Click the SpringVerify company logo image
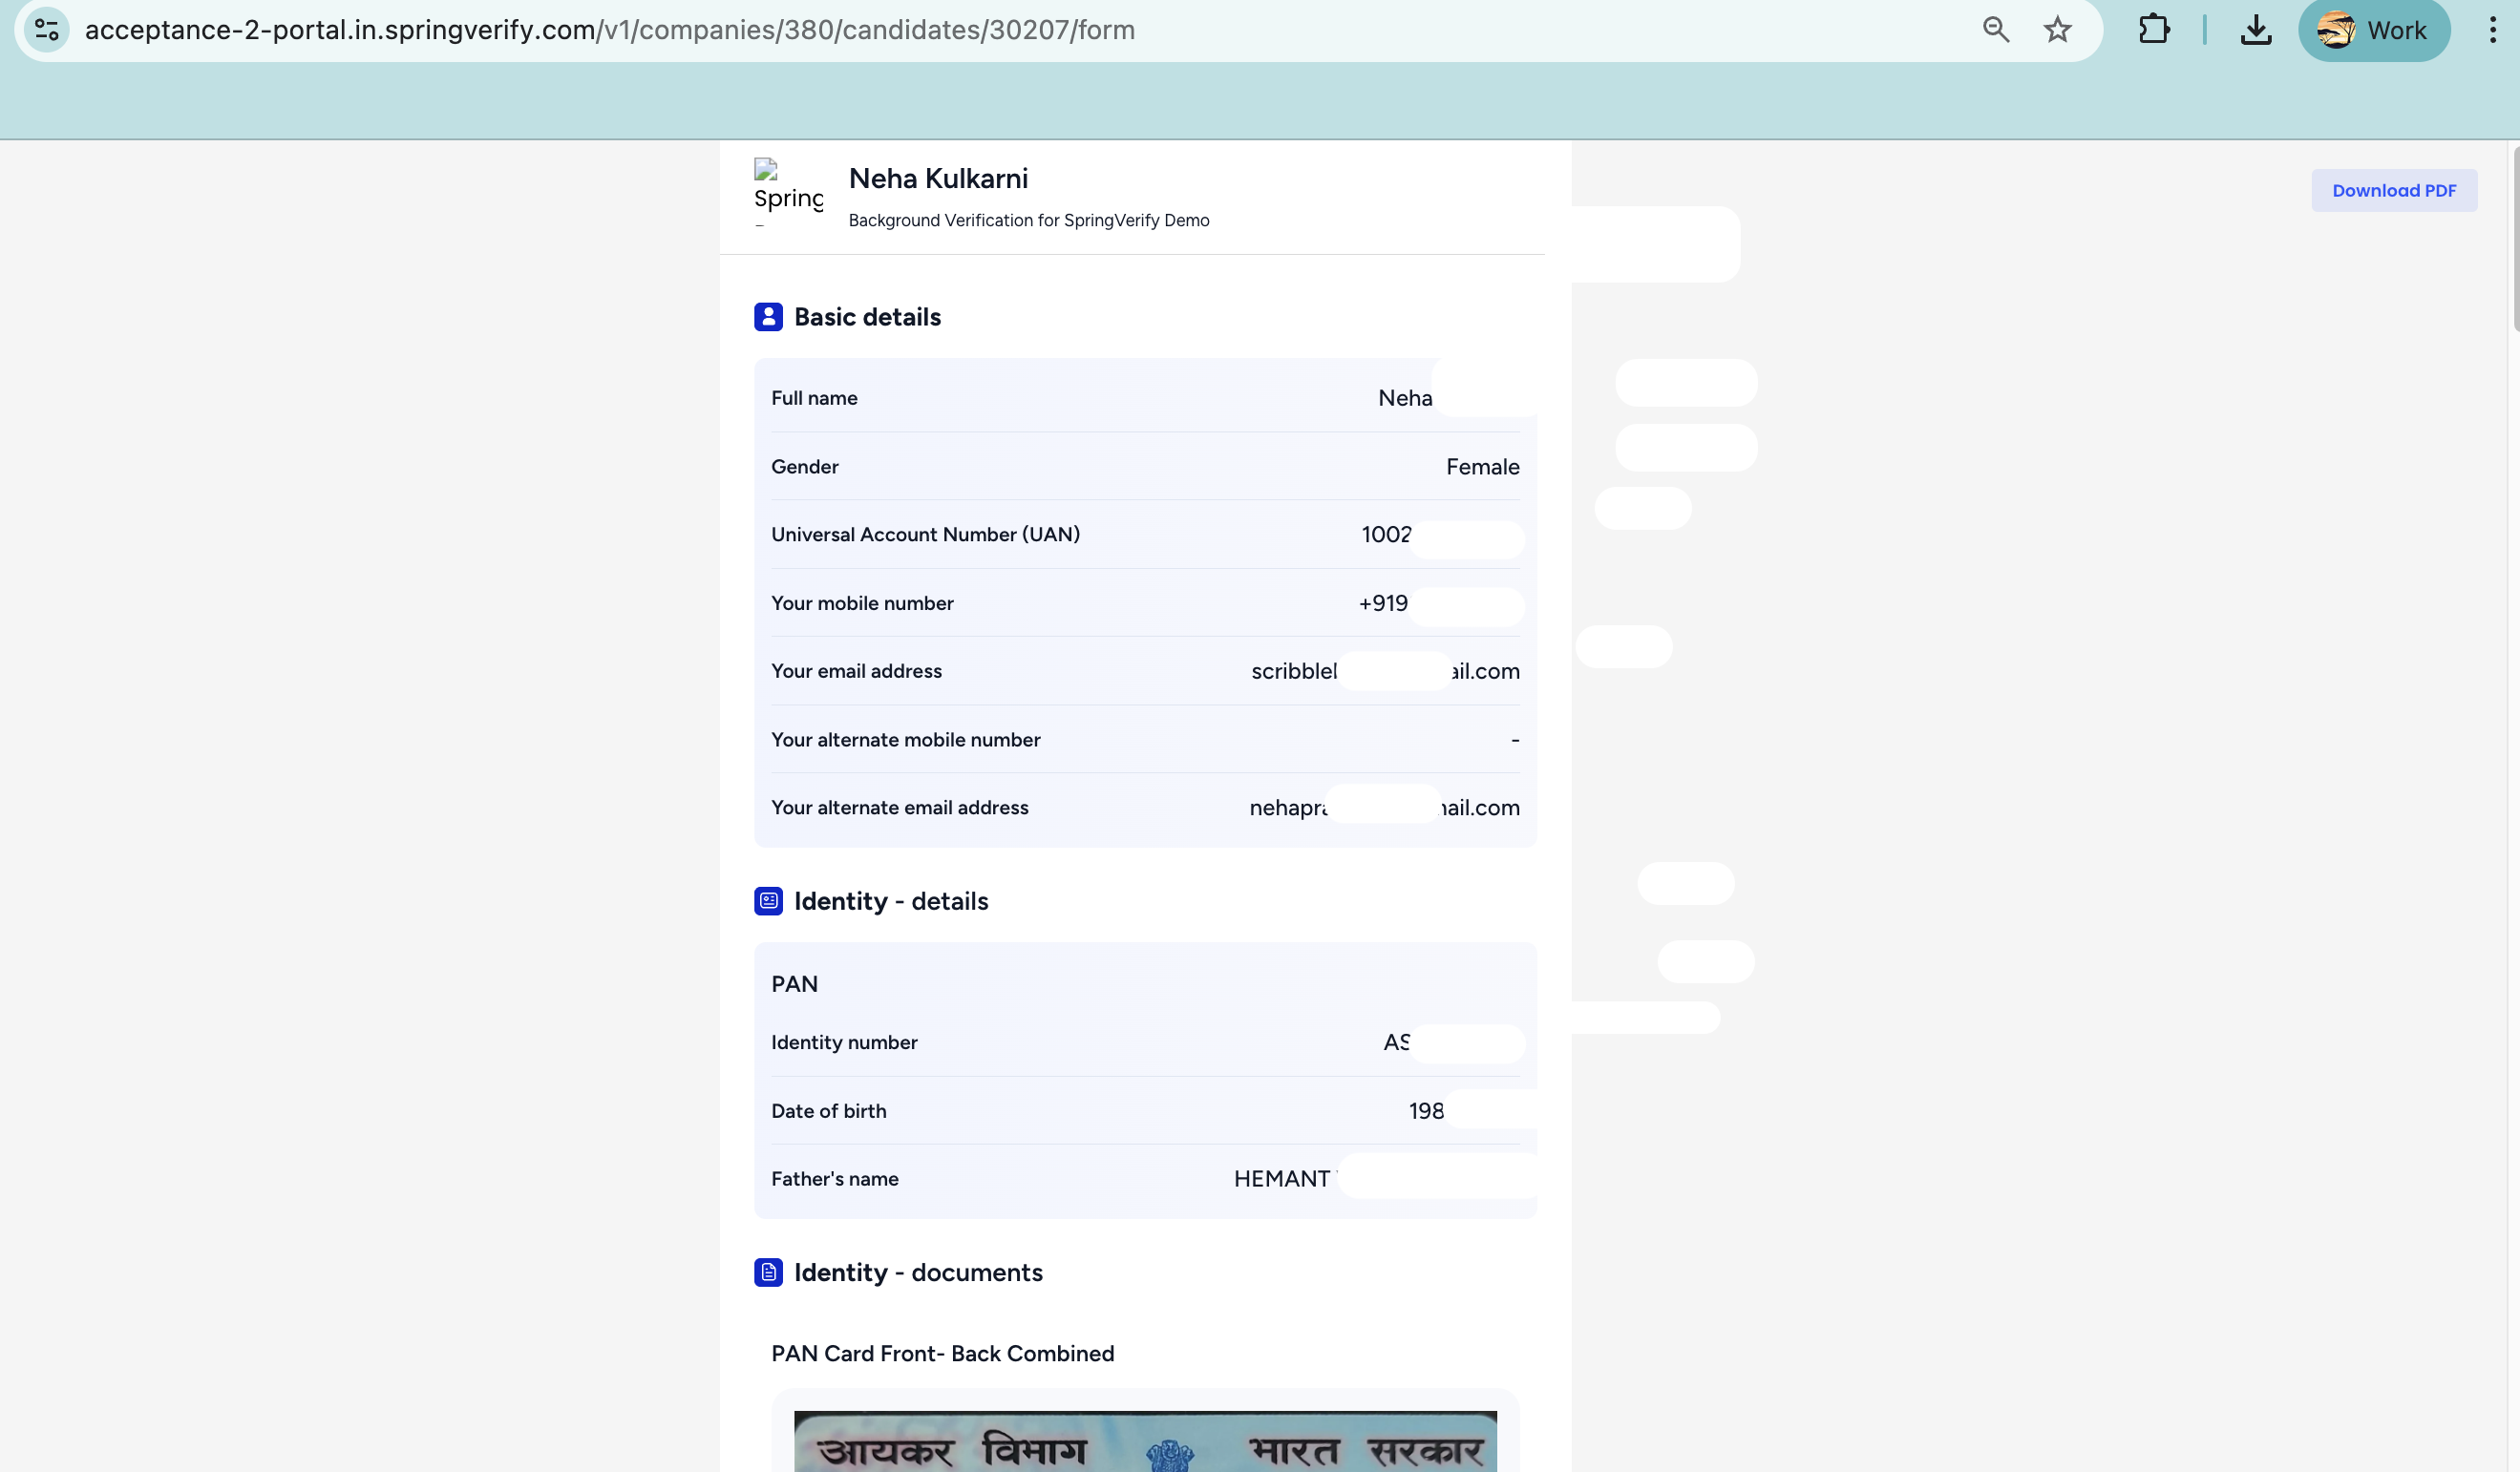The width and height of the screenshot is (2520, 1472). 787,192
